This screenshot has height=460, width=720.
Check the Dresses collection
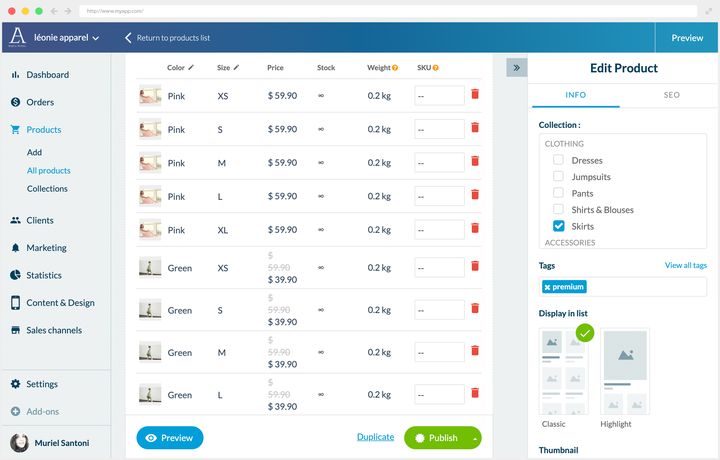[558, 160]
